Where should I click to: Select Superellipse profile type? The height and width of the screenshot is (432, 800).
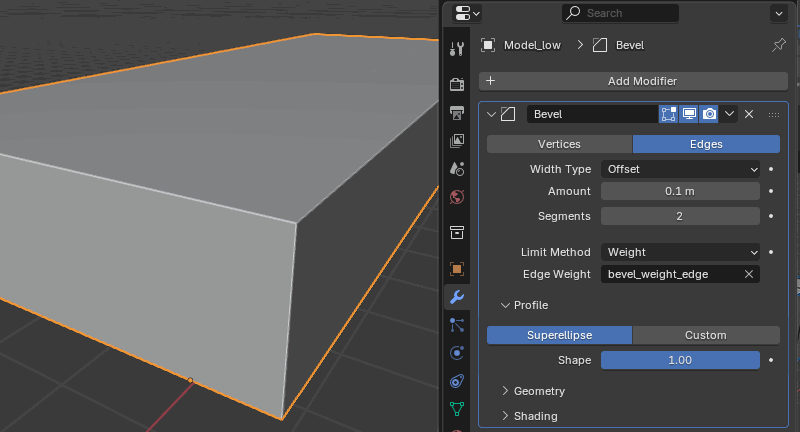(x=559, y=335)
